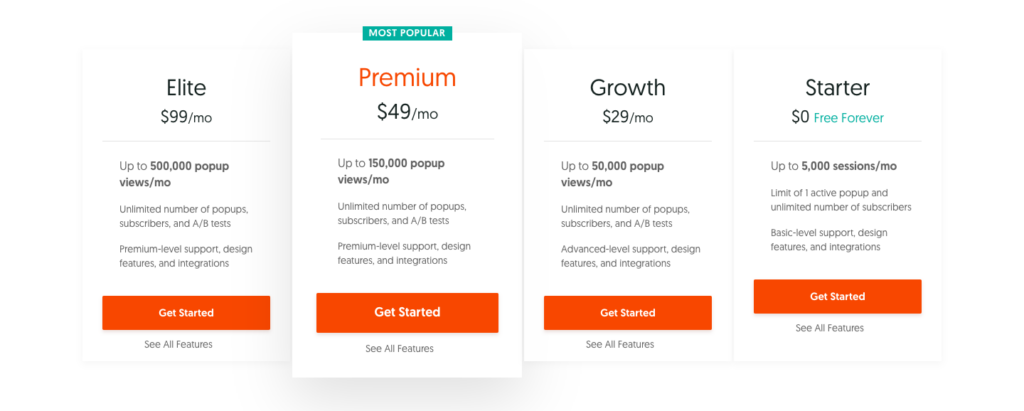Select the $99/mo Elite price

click(186, 118)
